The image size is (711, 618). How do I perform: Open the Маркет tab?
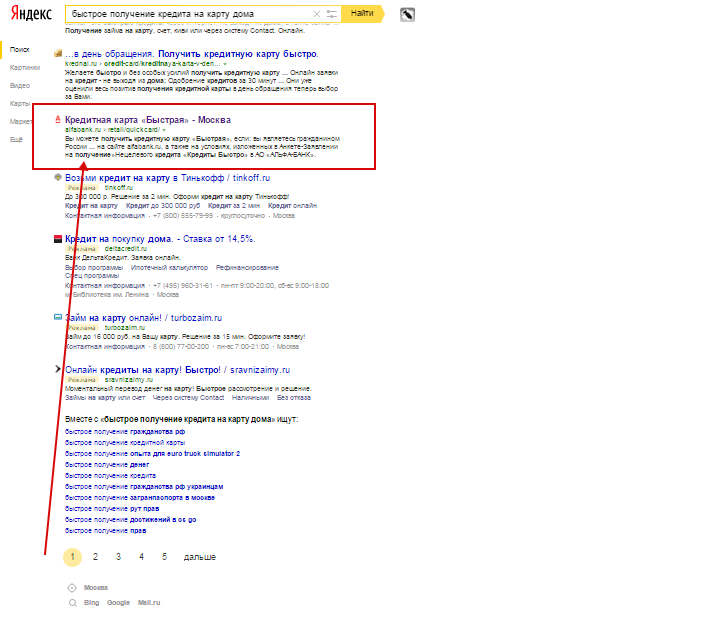pos(21,122)
